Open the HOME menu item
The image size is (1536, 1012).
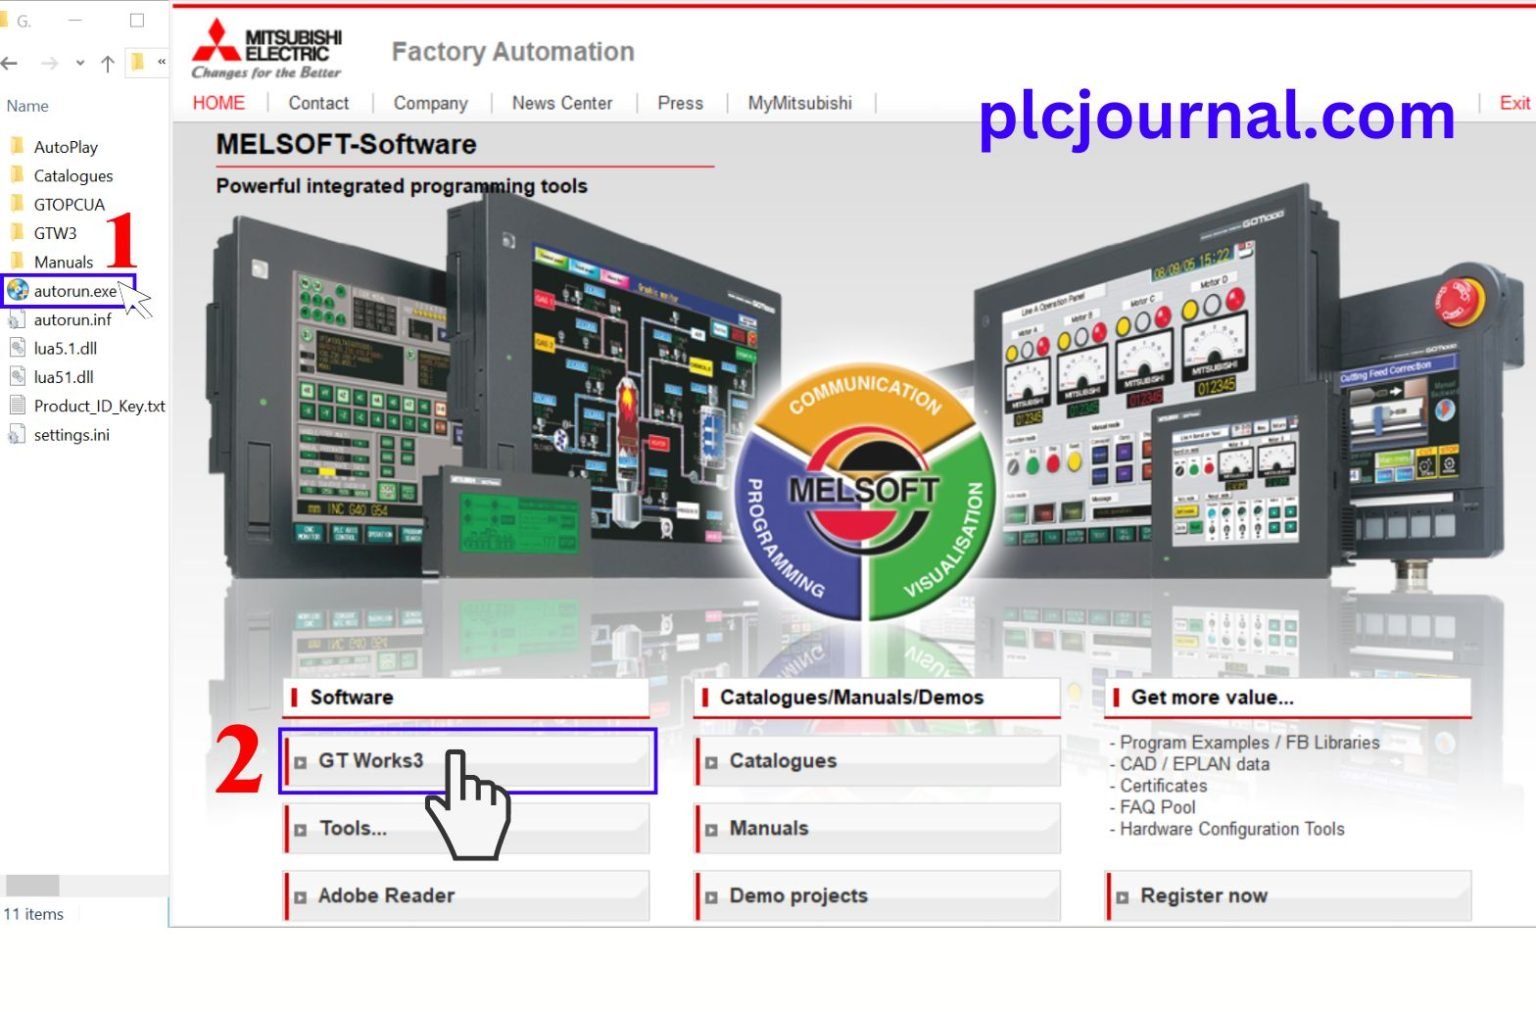218,103
